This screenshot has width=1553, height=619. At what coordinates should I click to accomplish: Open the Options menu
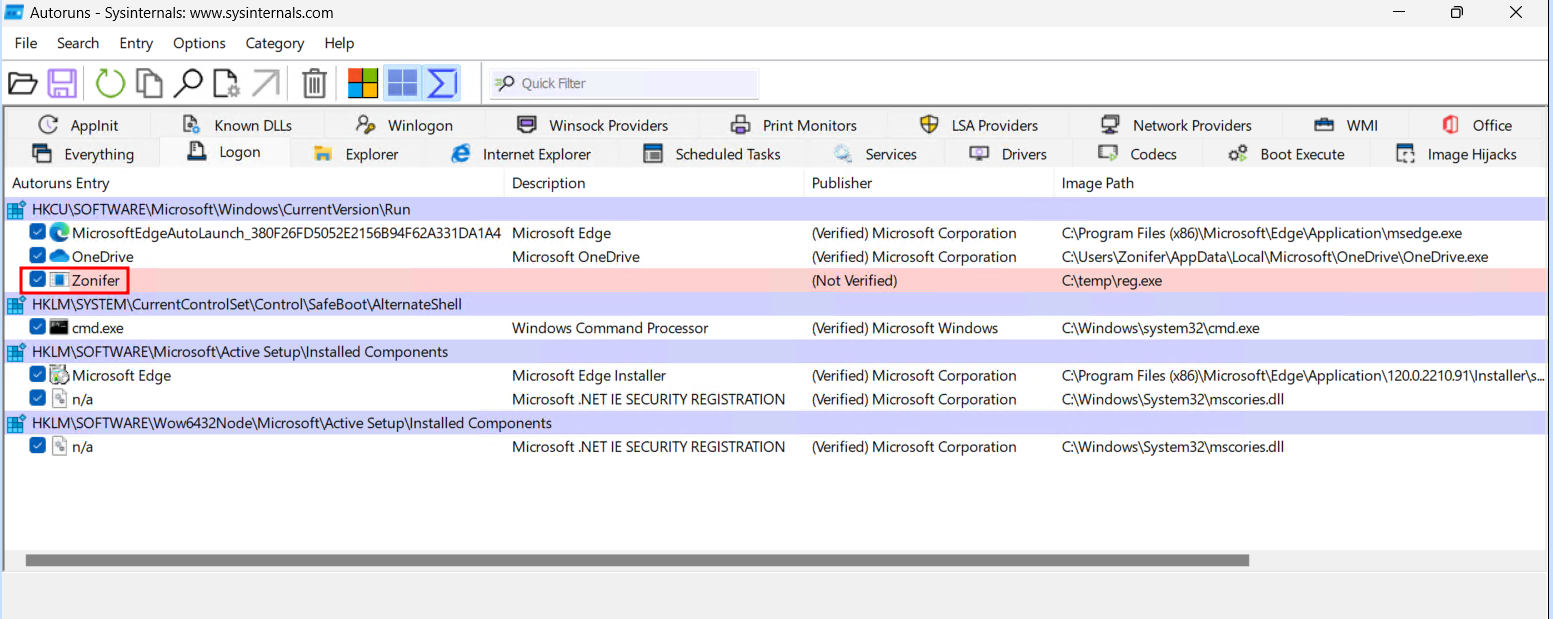tap(199, 43)
